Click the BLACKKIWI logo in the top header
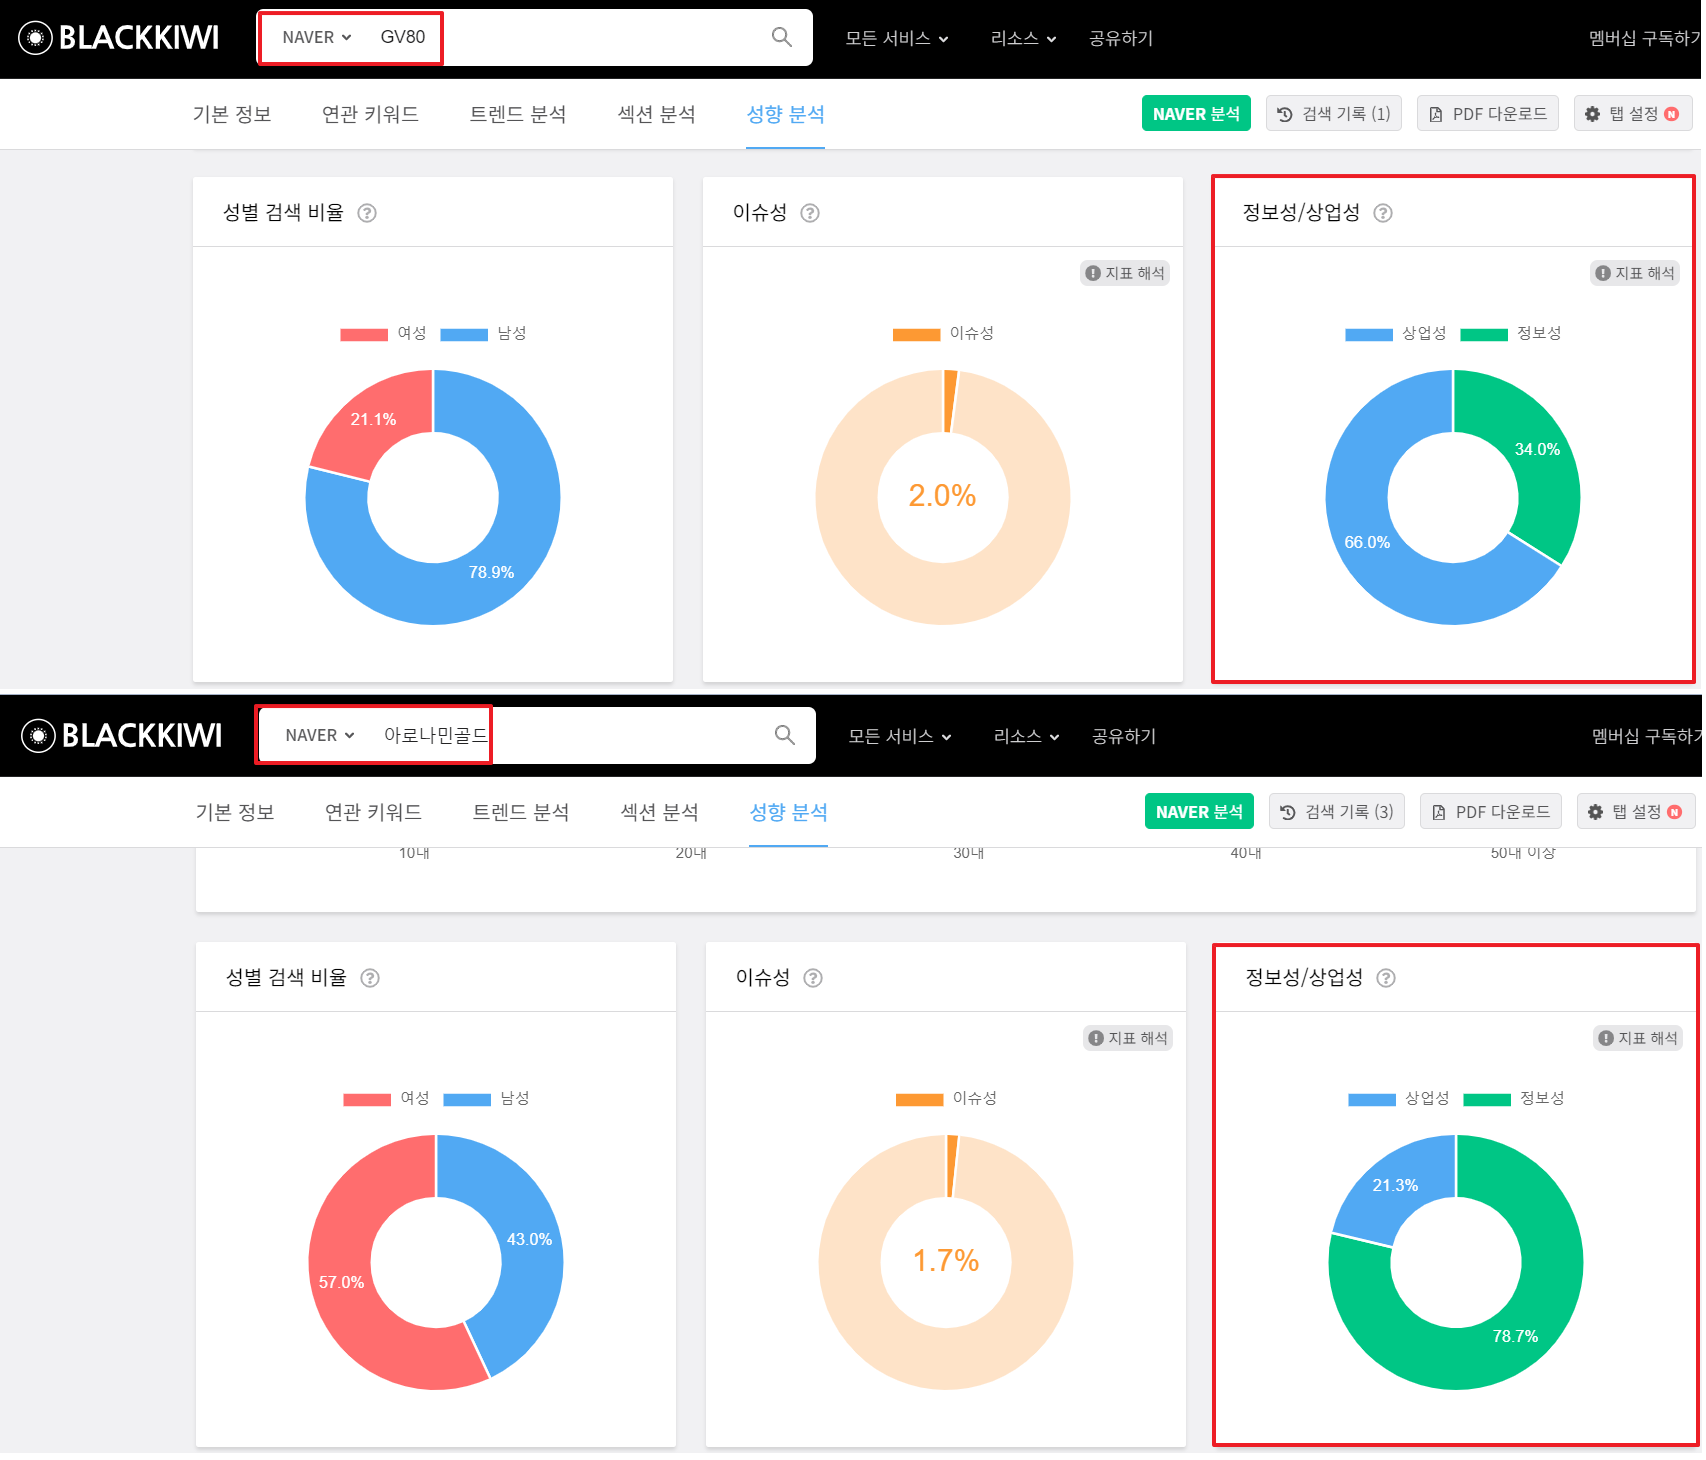Viewport: 1706px width, 1460px height. (x=119, y=38)
